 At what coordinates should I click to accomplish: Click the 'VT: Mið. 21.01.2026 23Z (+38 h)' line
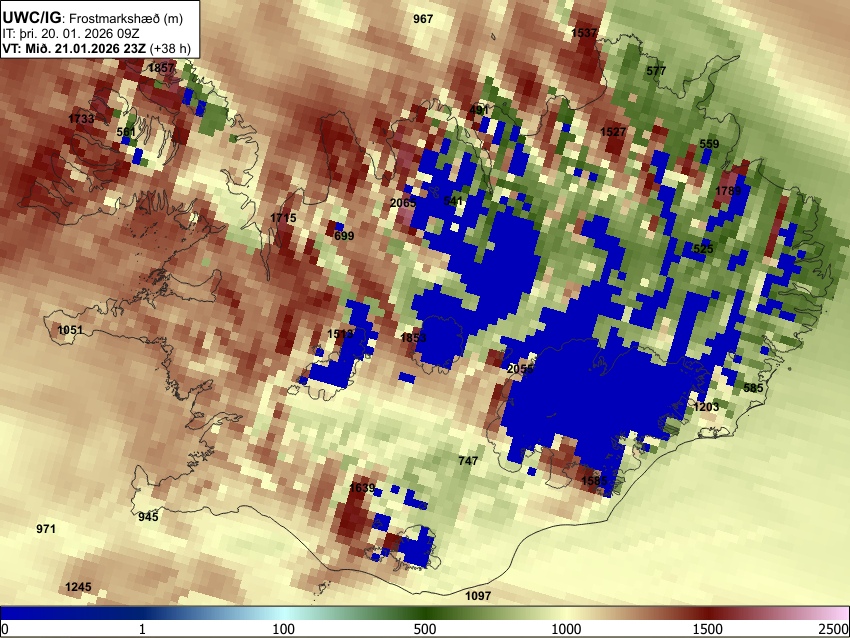[x=96, y=48]
